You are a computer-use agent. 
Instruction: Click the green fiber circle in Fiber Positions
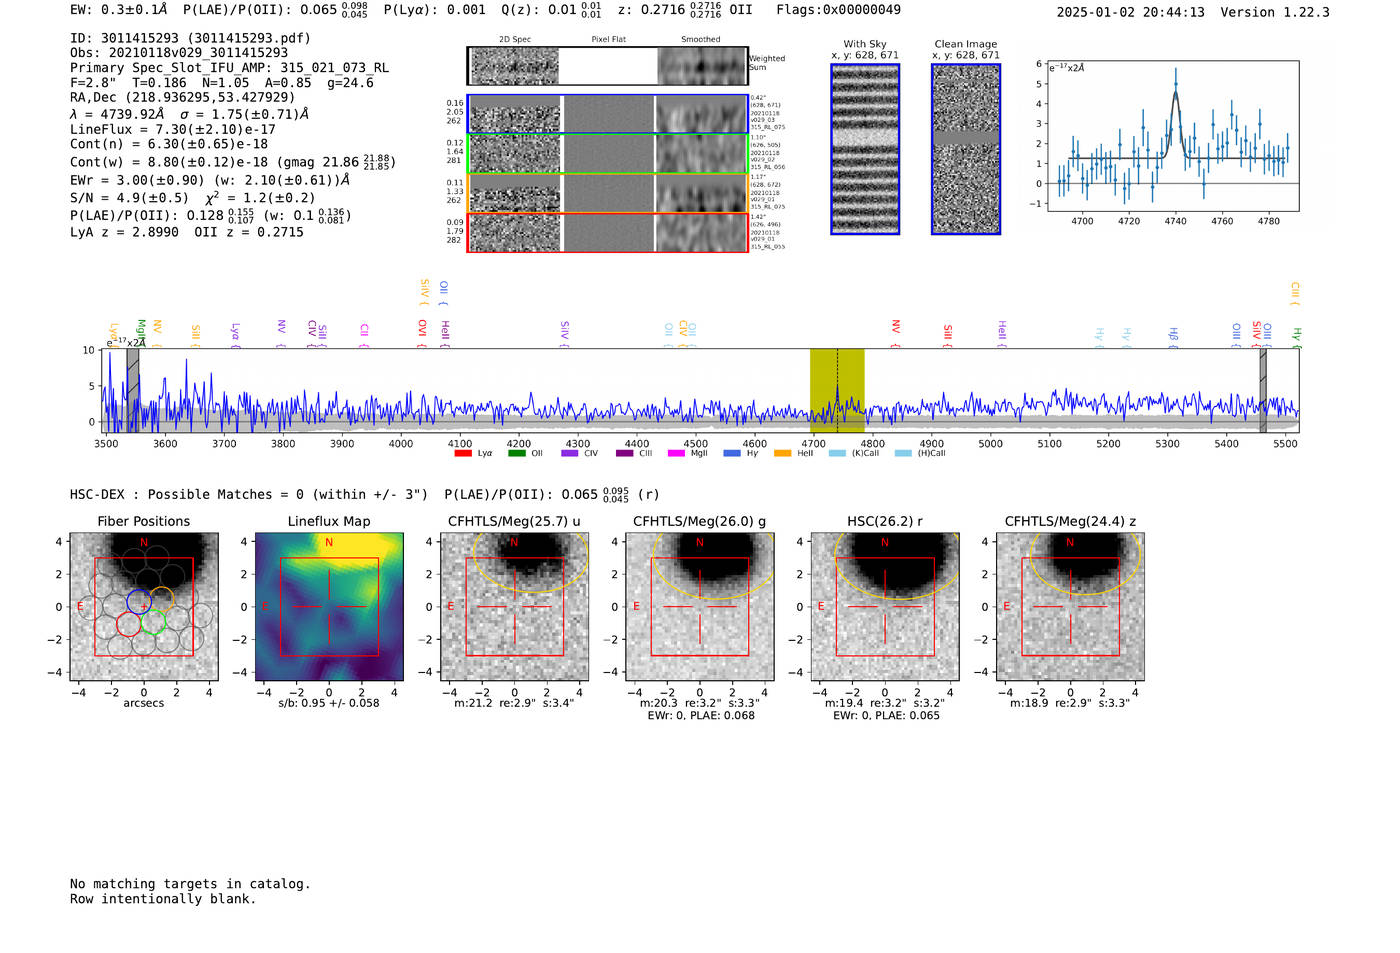[x=152, y=622]
